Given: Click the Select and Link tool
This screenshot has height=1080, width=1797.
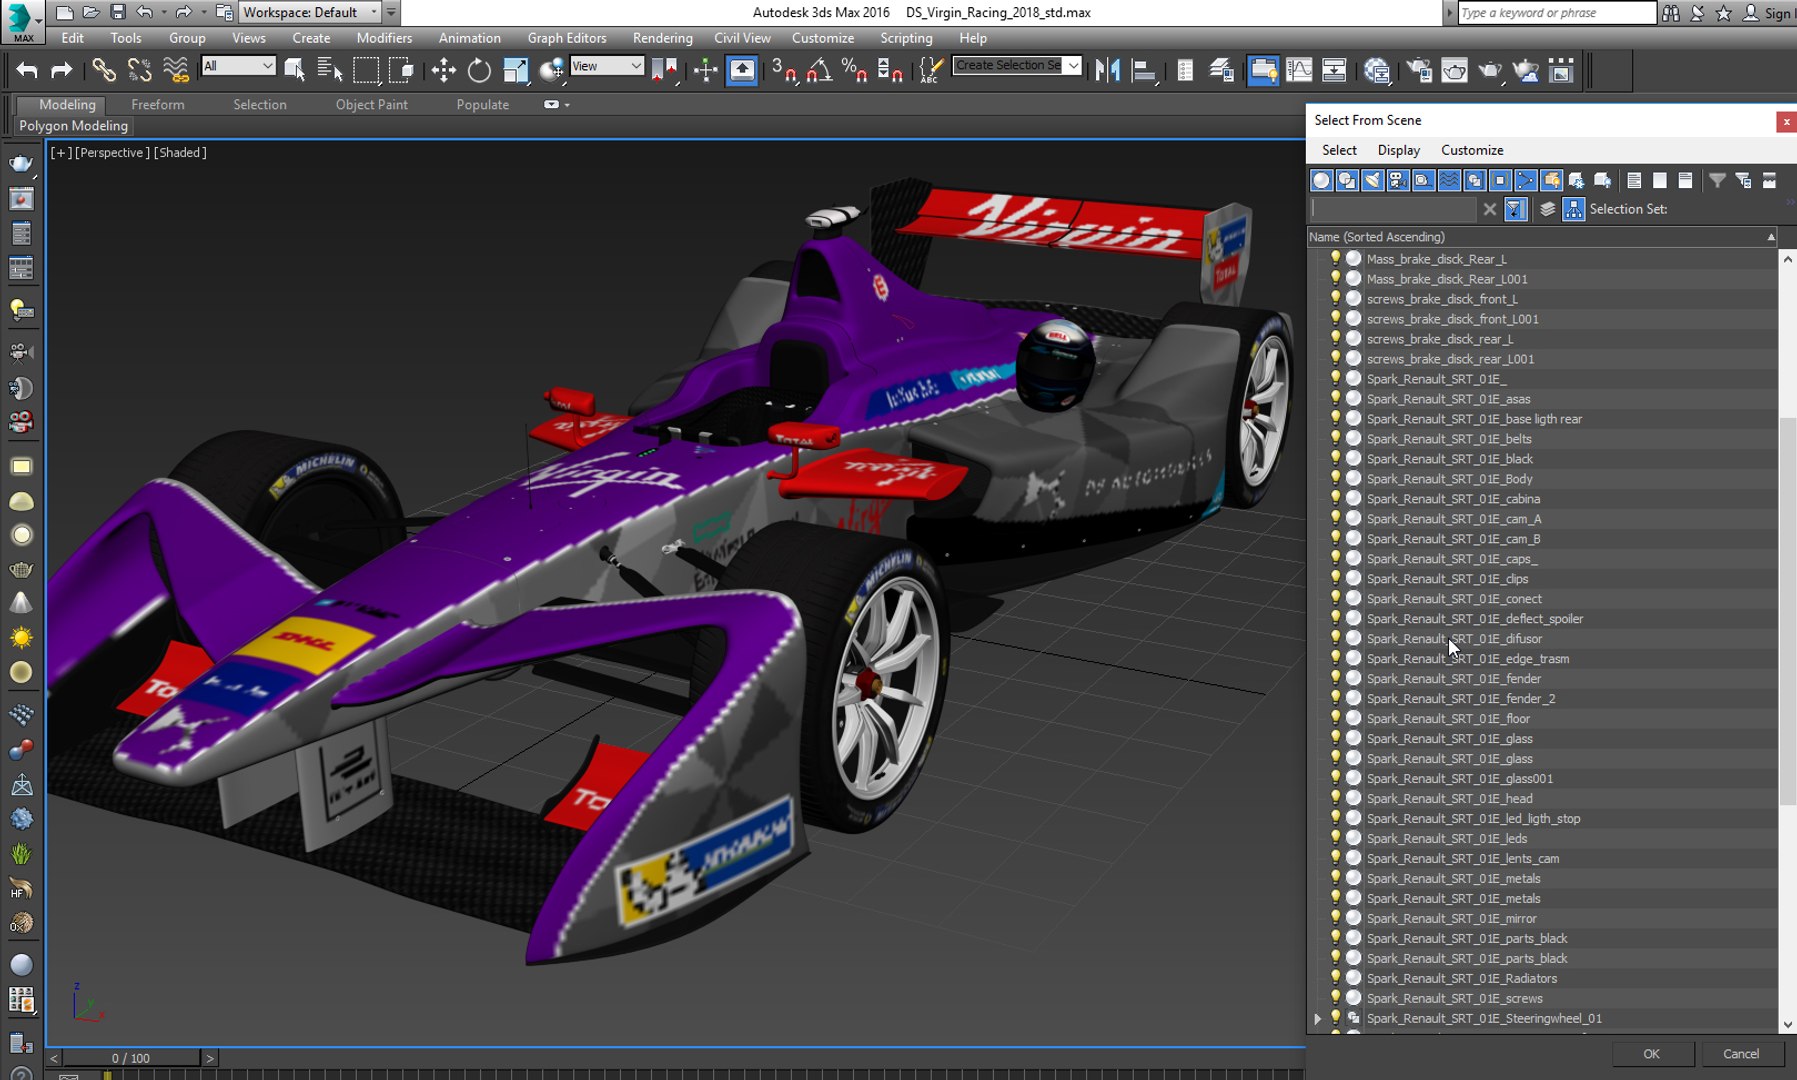Looking at the screenshot, I should pos(104,70).
